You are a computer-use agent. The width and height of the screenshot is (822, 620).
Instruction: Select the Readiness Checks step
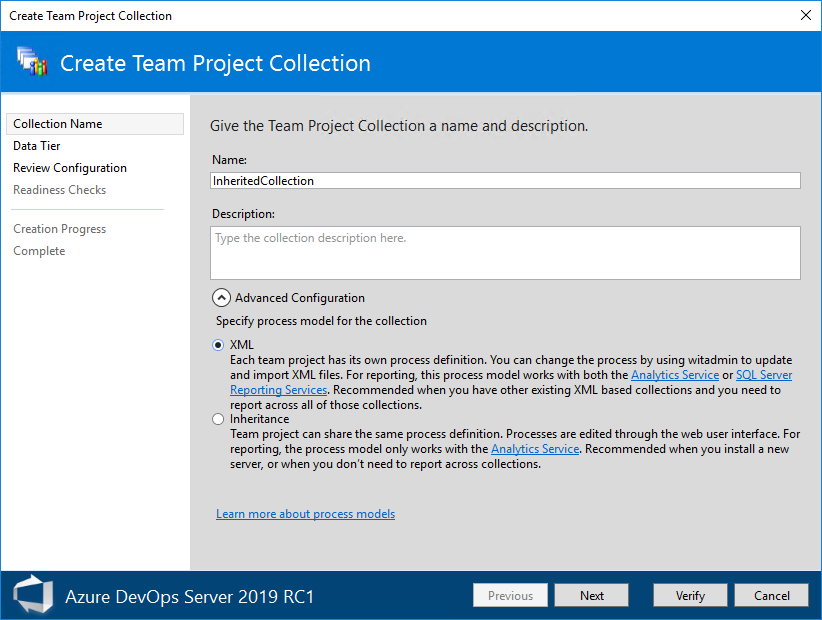60,190
